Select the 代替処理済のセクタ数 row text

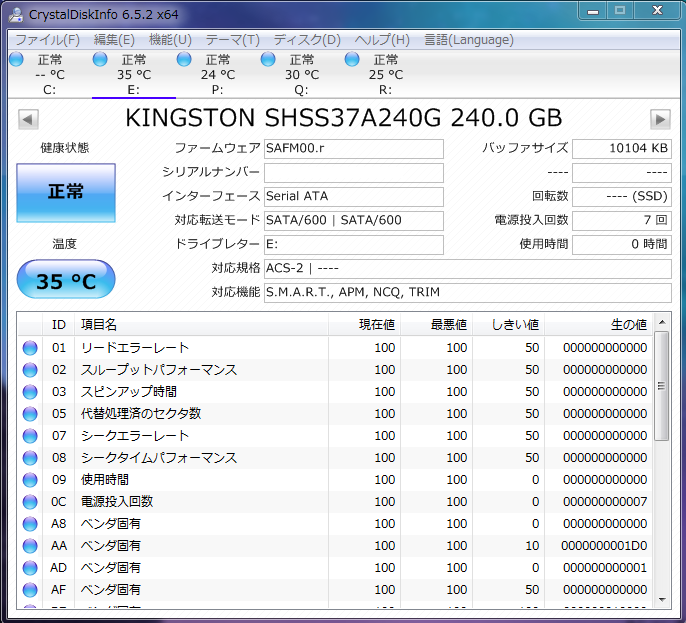coord(141,414)
